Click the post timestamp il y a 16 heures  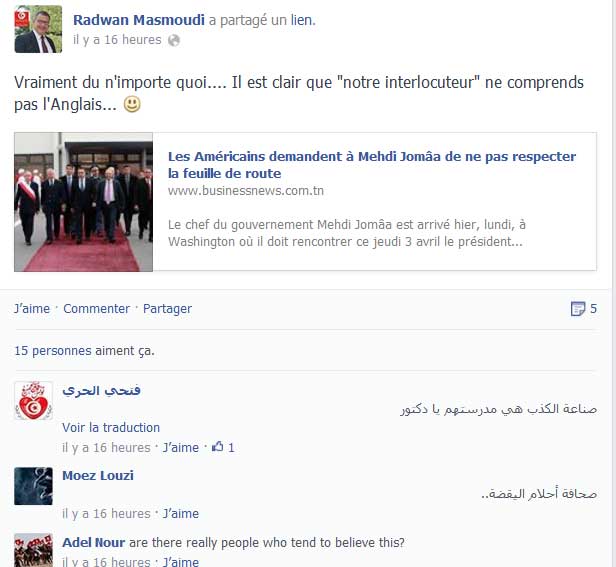[x=117, y=40]
